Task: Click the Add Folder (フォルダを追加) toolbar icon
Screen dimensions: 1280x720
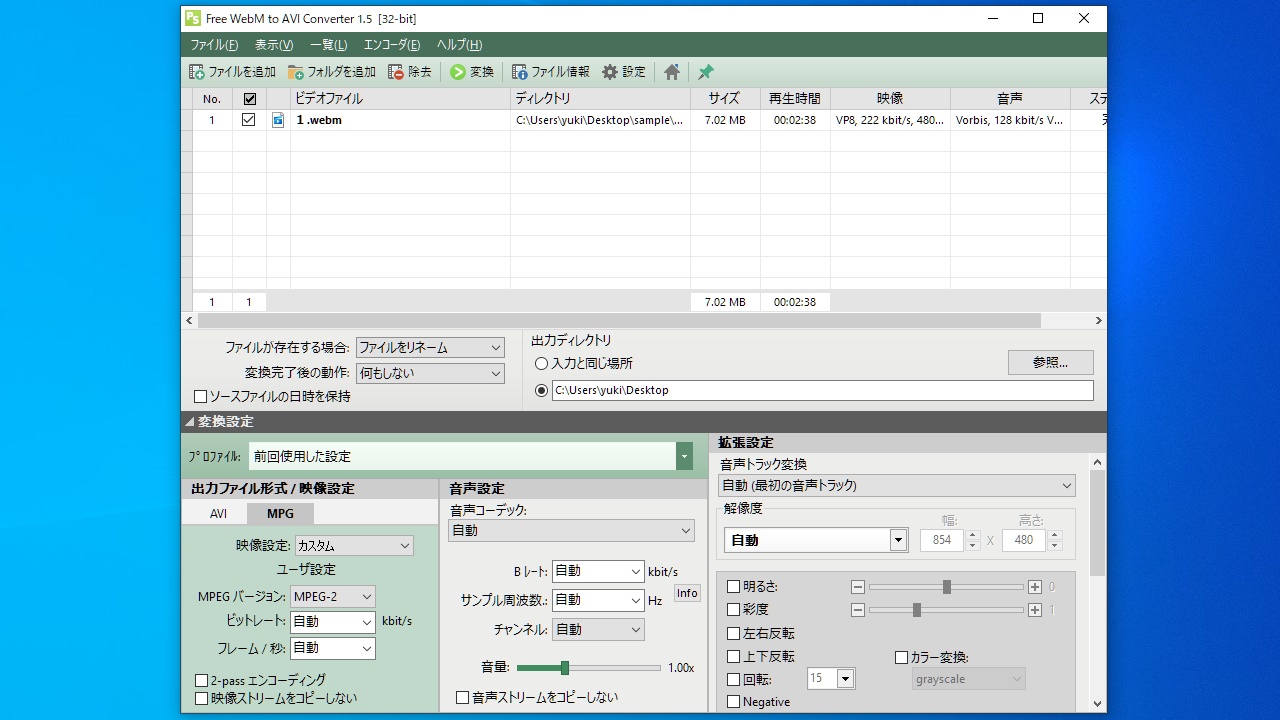Action: click(295, 72)
